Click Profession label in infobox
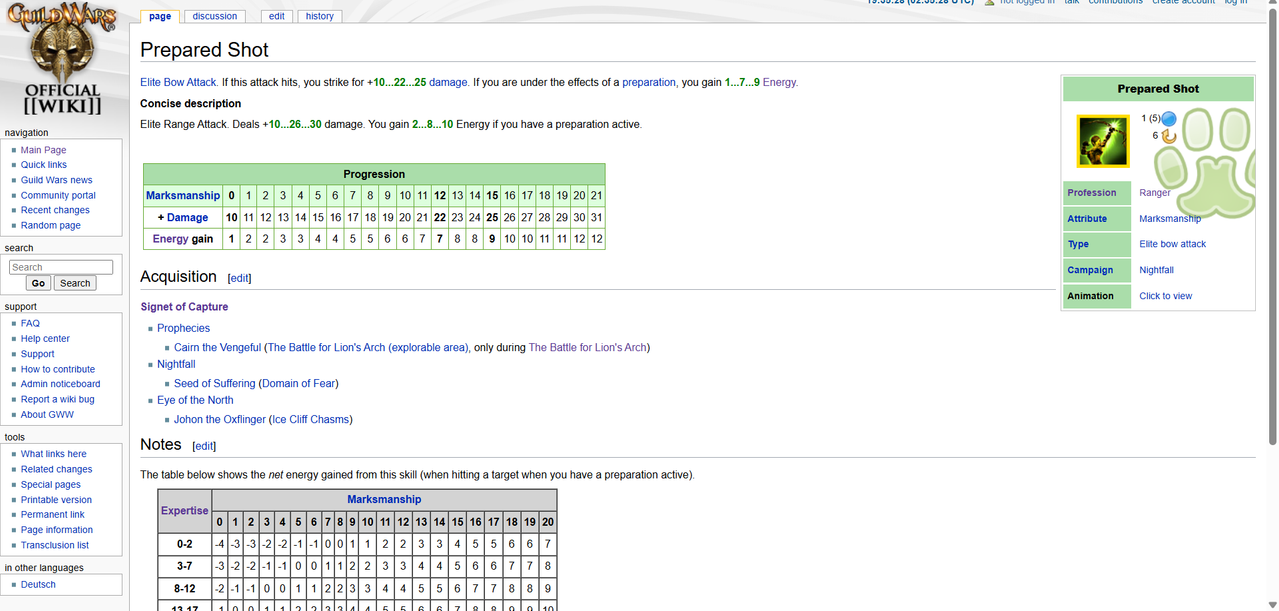Image resolution: width=1279 pixels, height=611 pixels. pyautogui.click(x=1091, y=193)
